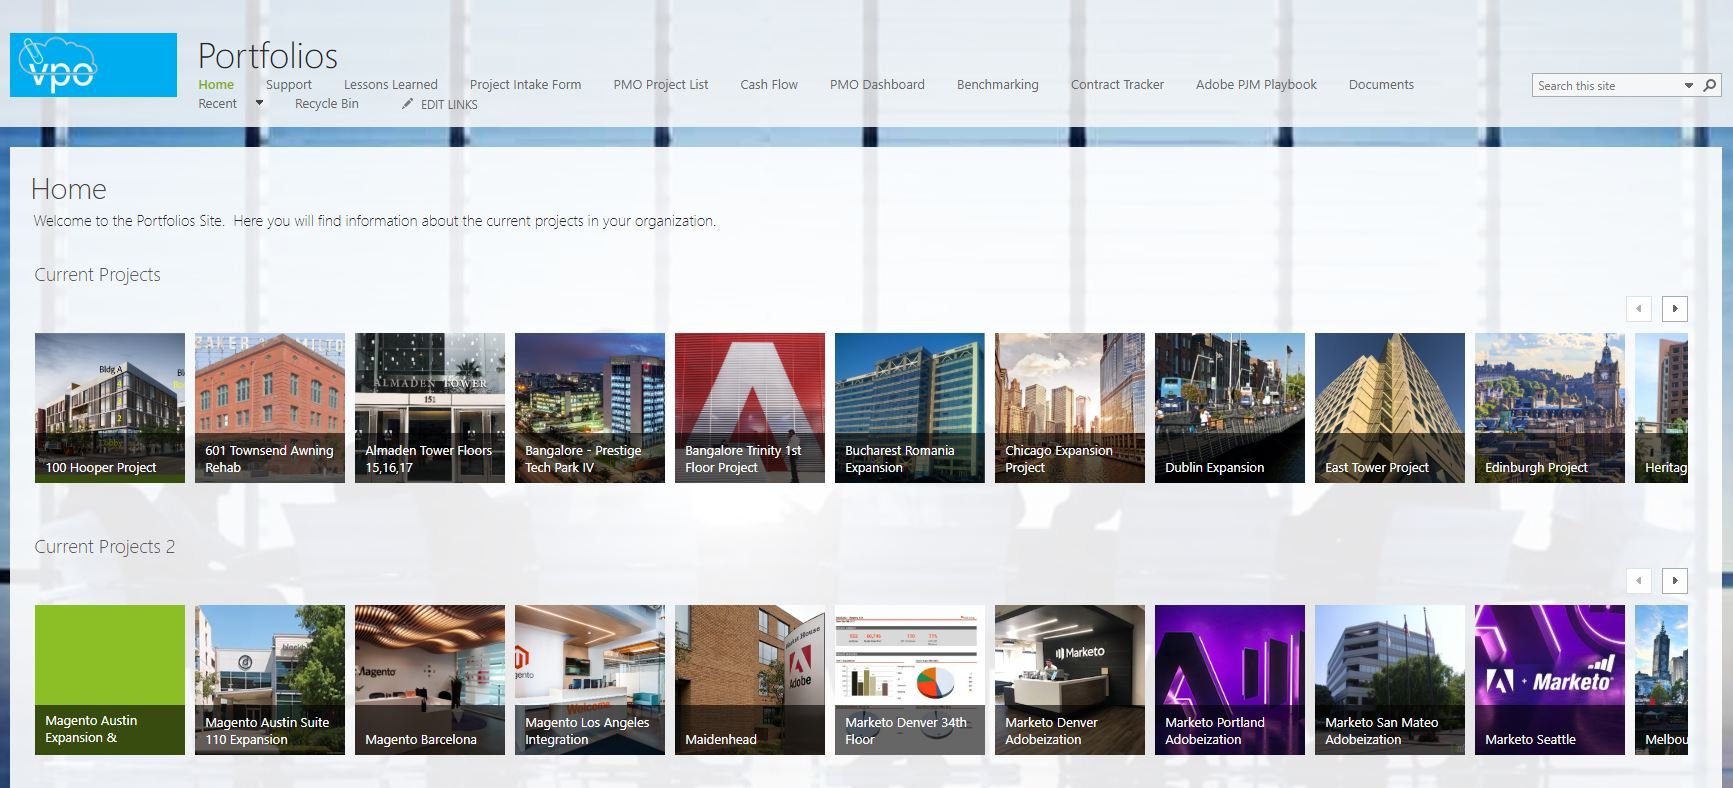
Task: Open the PMO Project List
Action: point(661,85)
